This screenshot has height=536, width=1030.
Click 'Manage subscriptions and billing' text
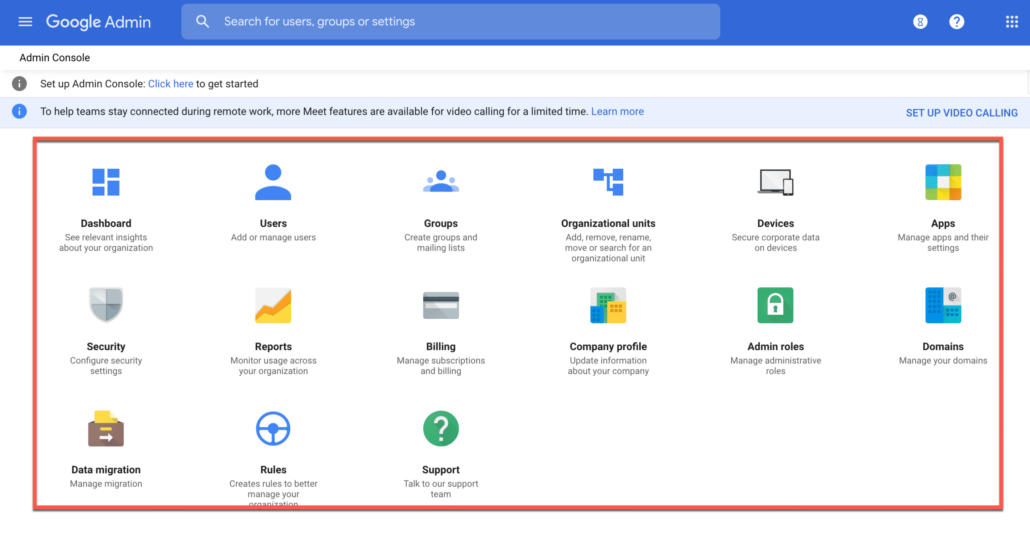click(x=441, y=366)
